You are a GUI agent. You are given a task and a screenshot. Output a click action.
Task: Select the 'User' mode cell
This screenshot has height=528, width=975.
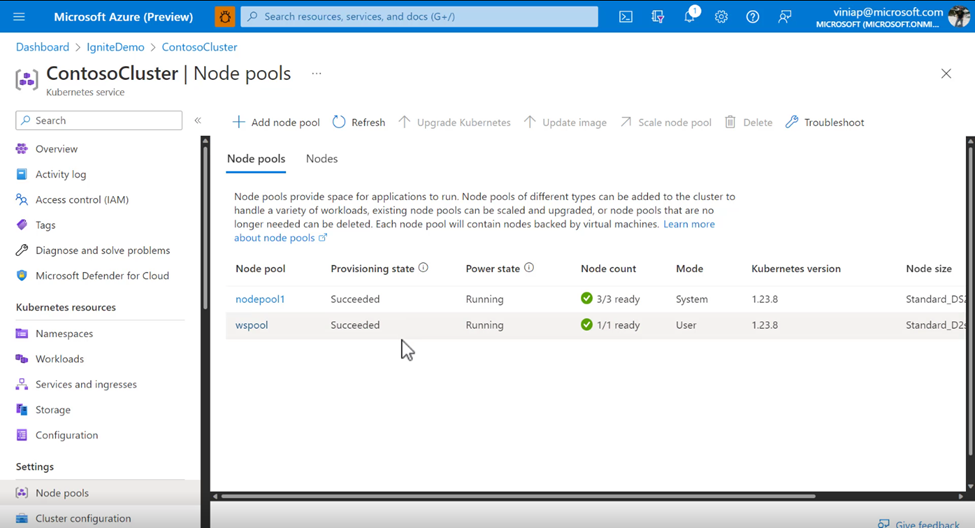(686, 325)
